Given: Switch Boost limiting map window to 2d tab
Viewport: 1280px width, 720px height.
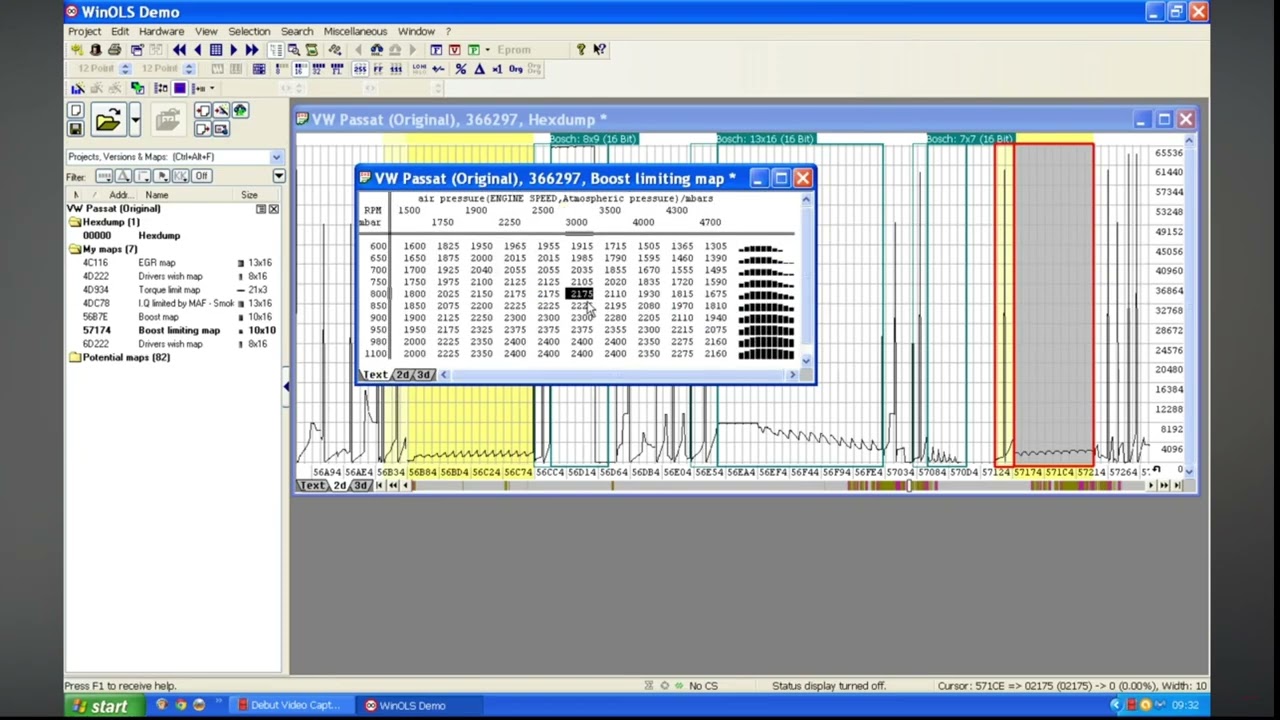Looking at the screenshot, I should pyautogui.click(x=403, y=375).
